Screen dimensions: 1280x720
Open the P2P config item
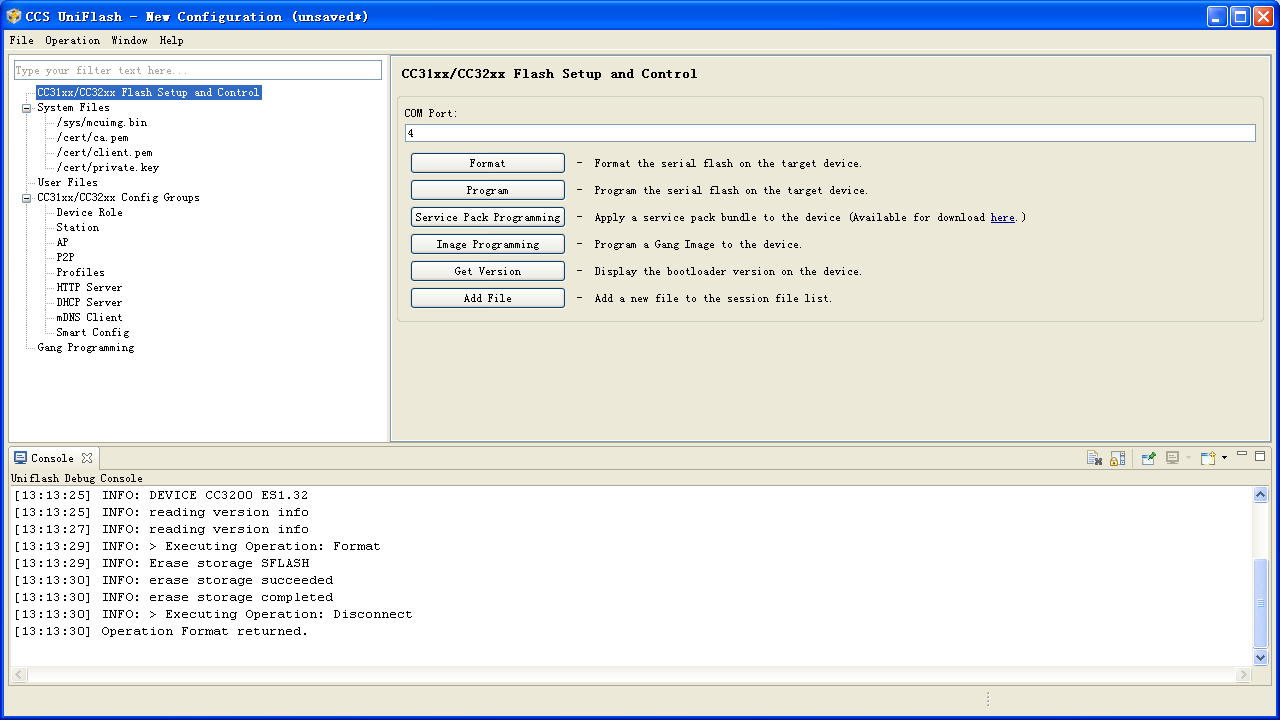click(65, 258)
